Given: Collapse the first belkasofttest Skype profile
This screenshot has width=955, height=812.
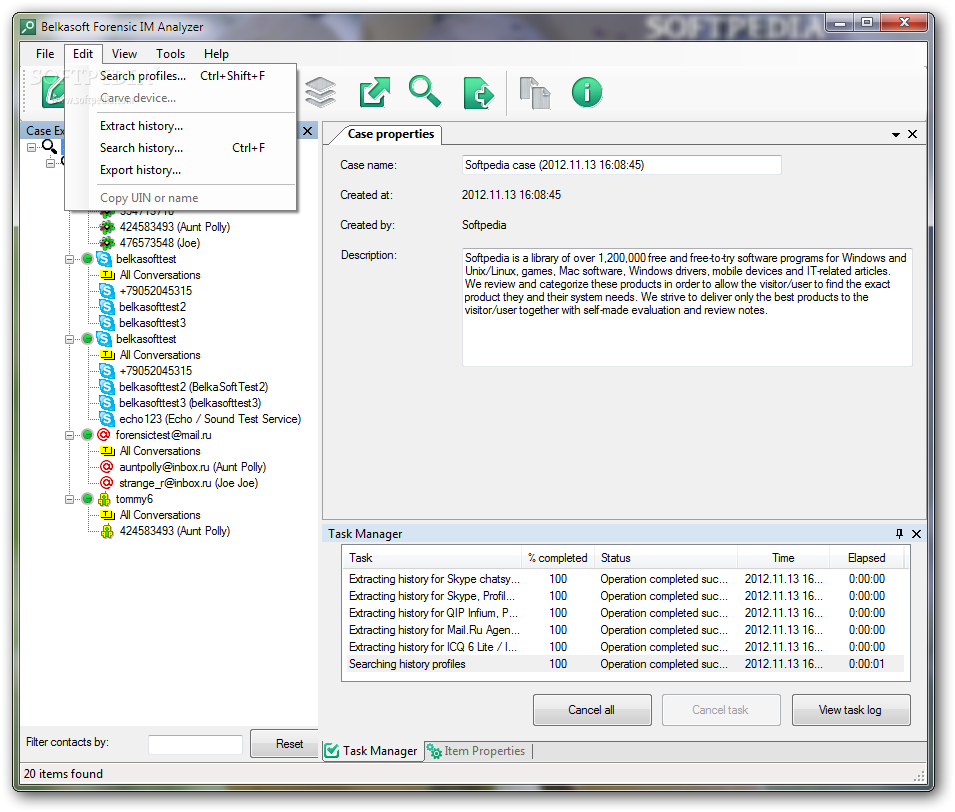Looking at the screenshot, I should pos(69,259).
